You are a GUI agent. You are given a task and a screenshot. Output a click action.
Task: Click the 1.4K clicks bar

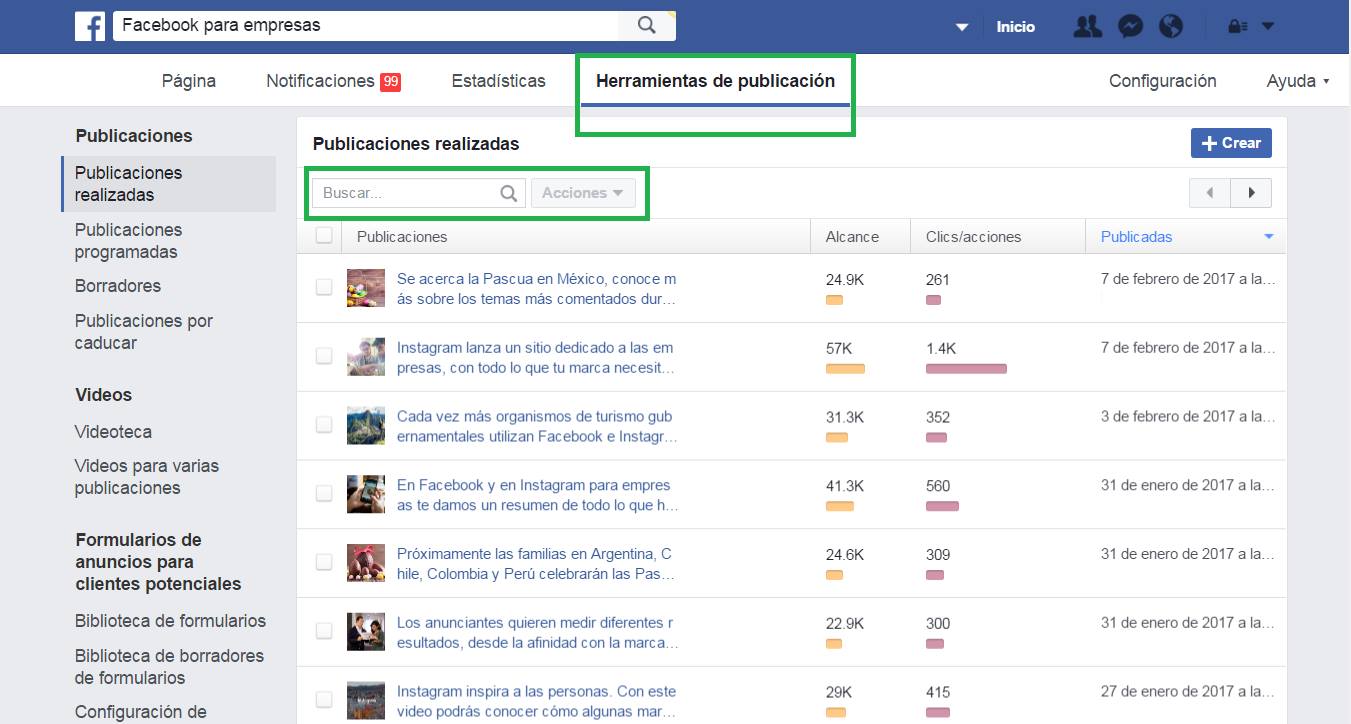966,369
